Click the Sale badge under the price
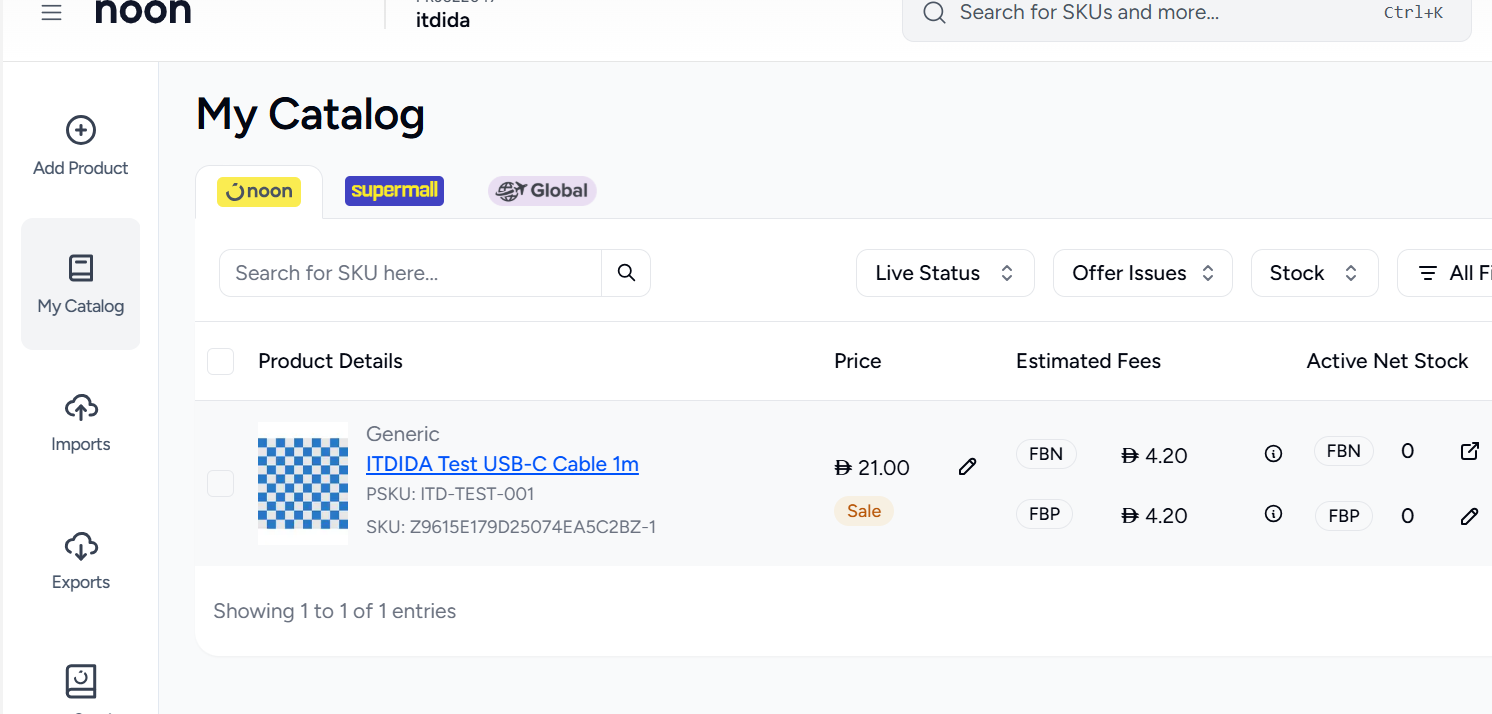Viewport: 1492px width, 714px height. tap(864, 511)
